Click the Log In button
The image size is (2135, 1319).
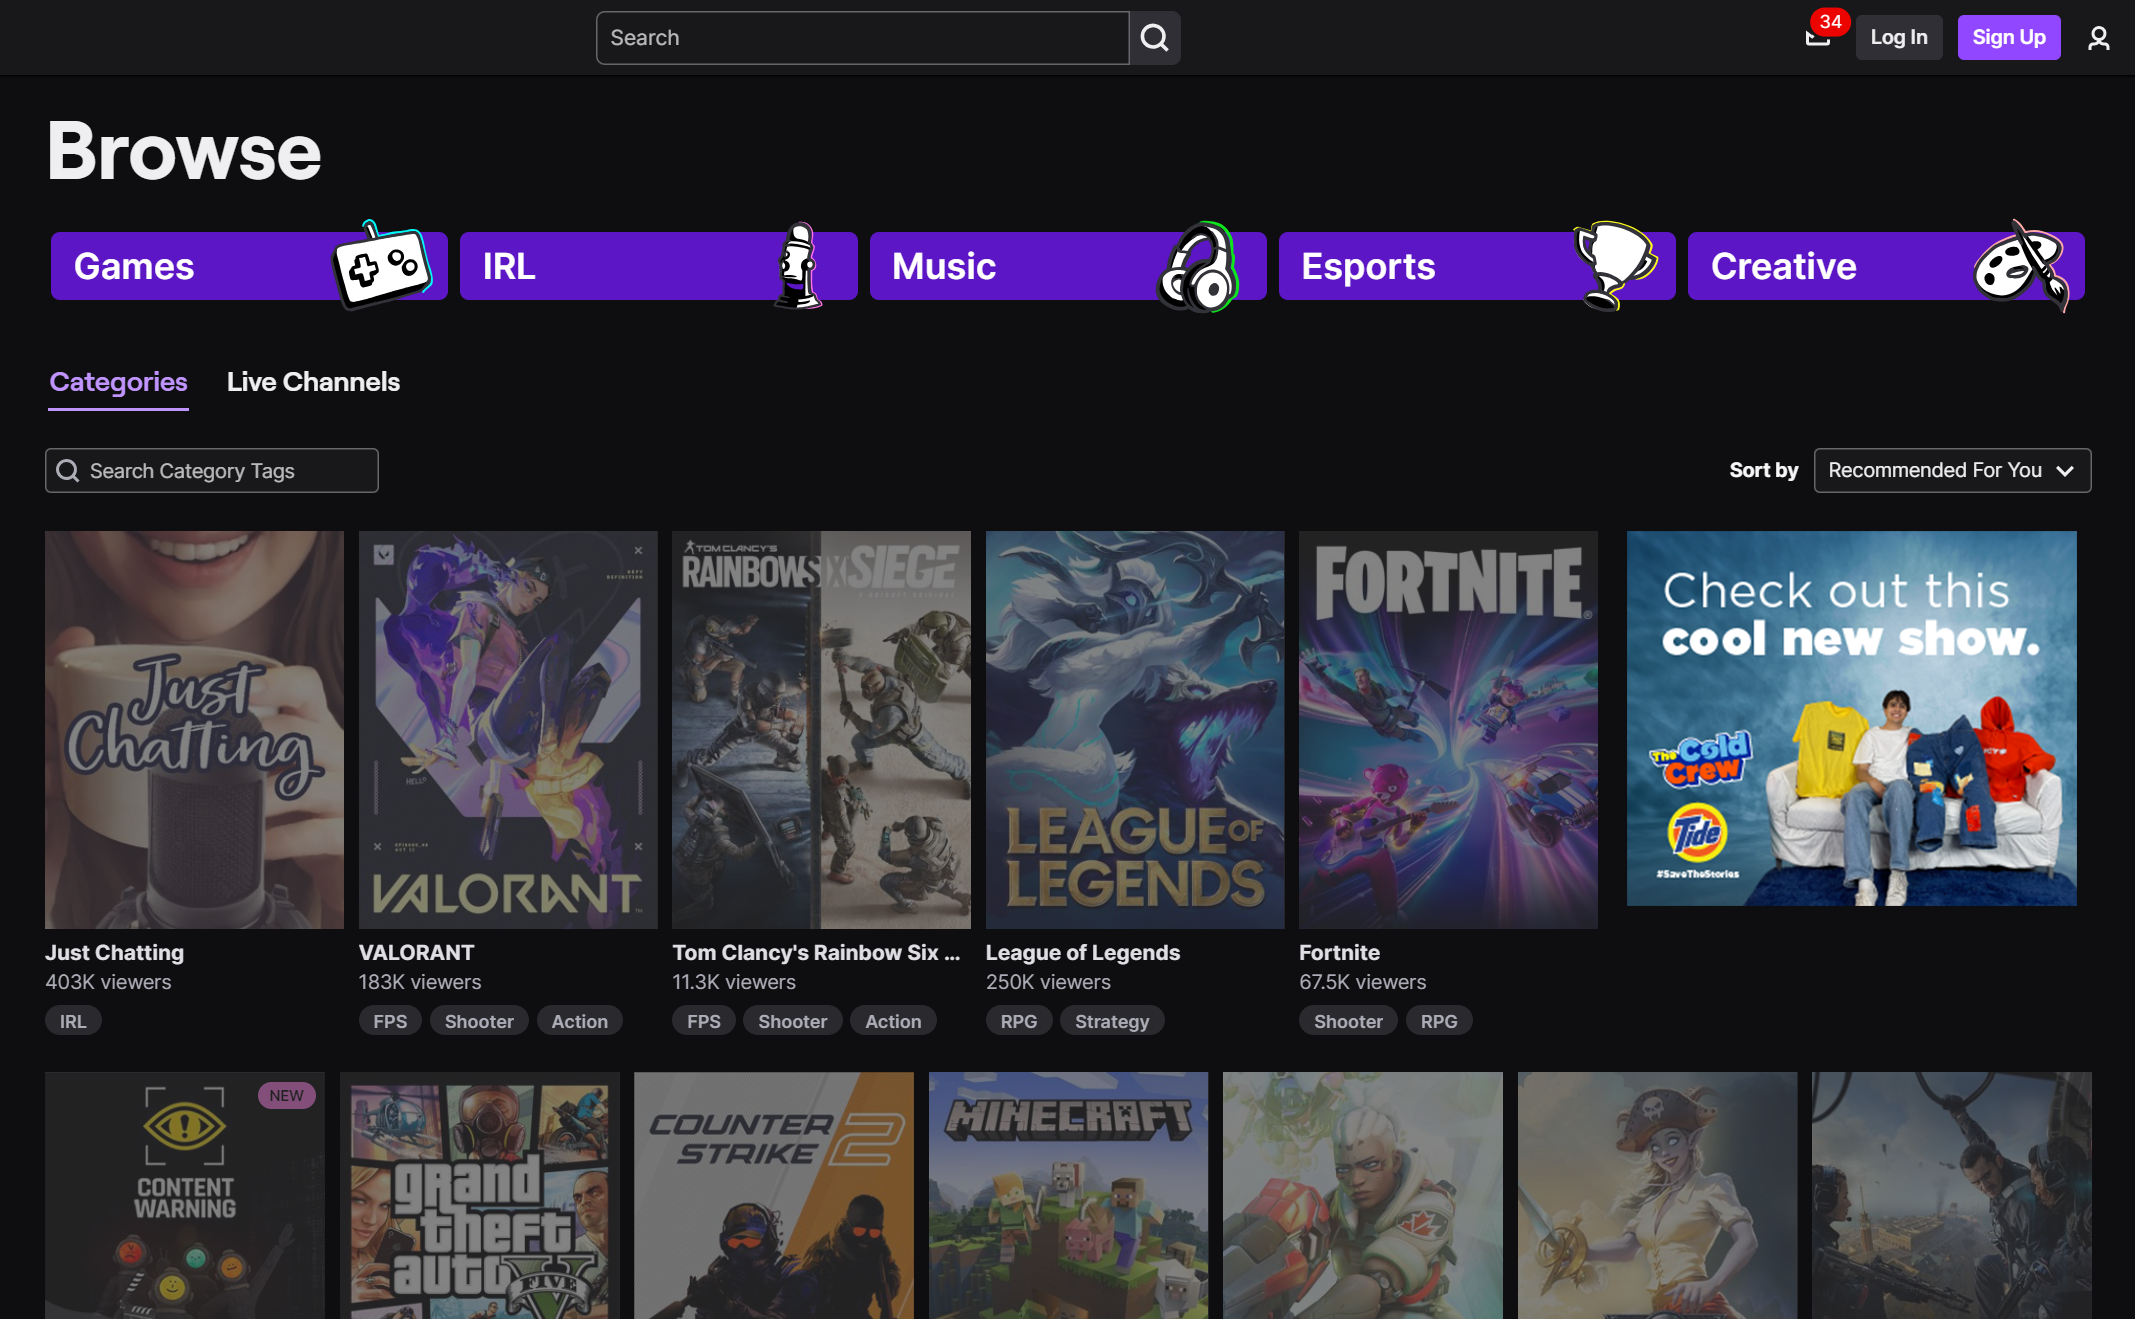pyautogui.click(x=1899, y=38)
